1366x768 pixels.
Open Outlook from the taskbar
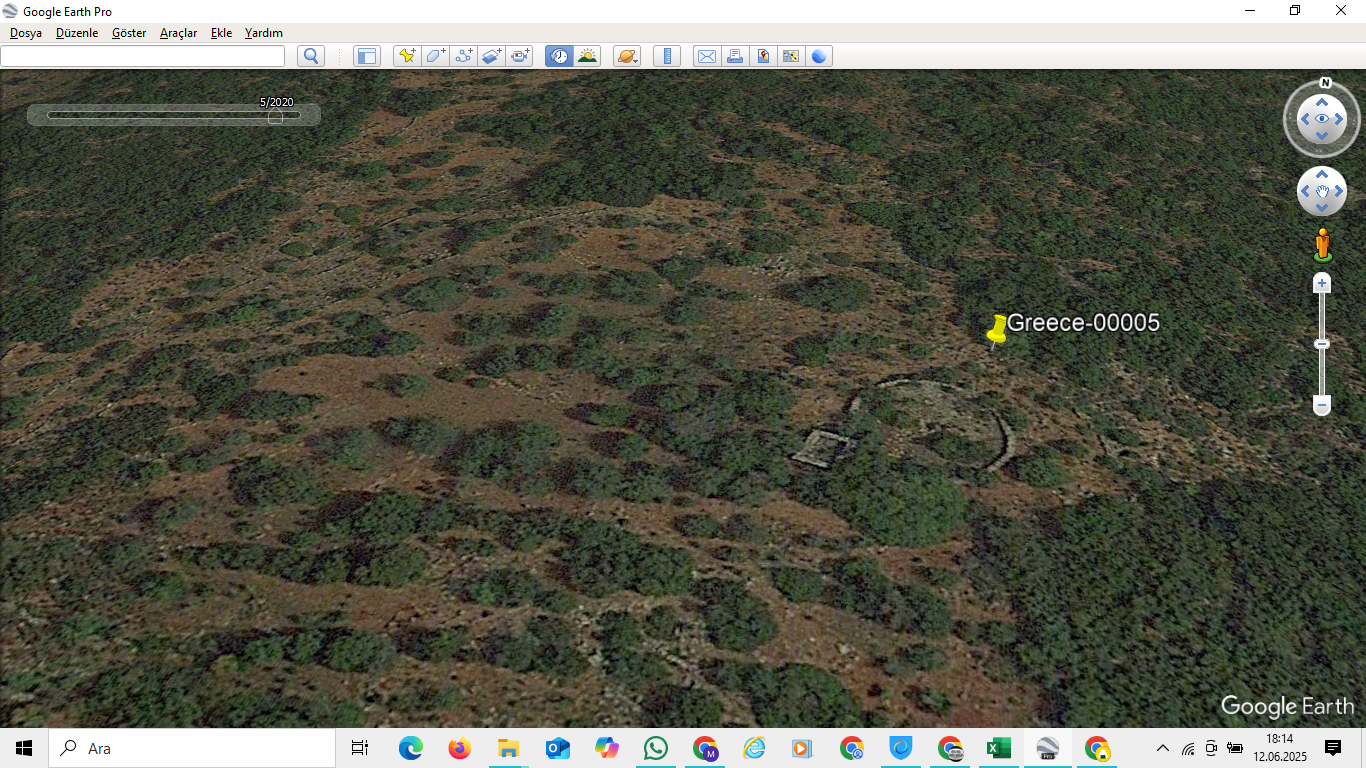tap(558, 748)
